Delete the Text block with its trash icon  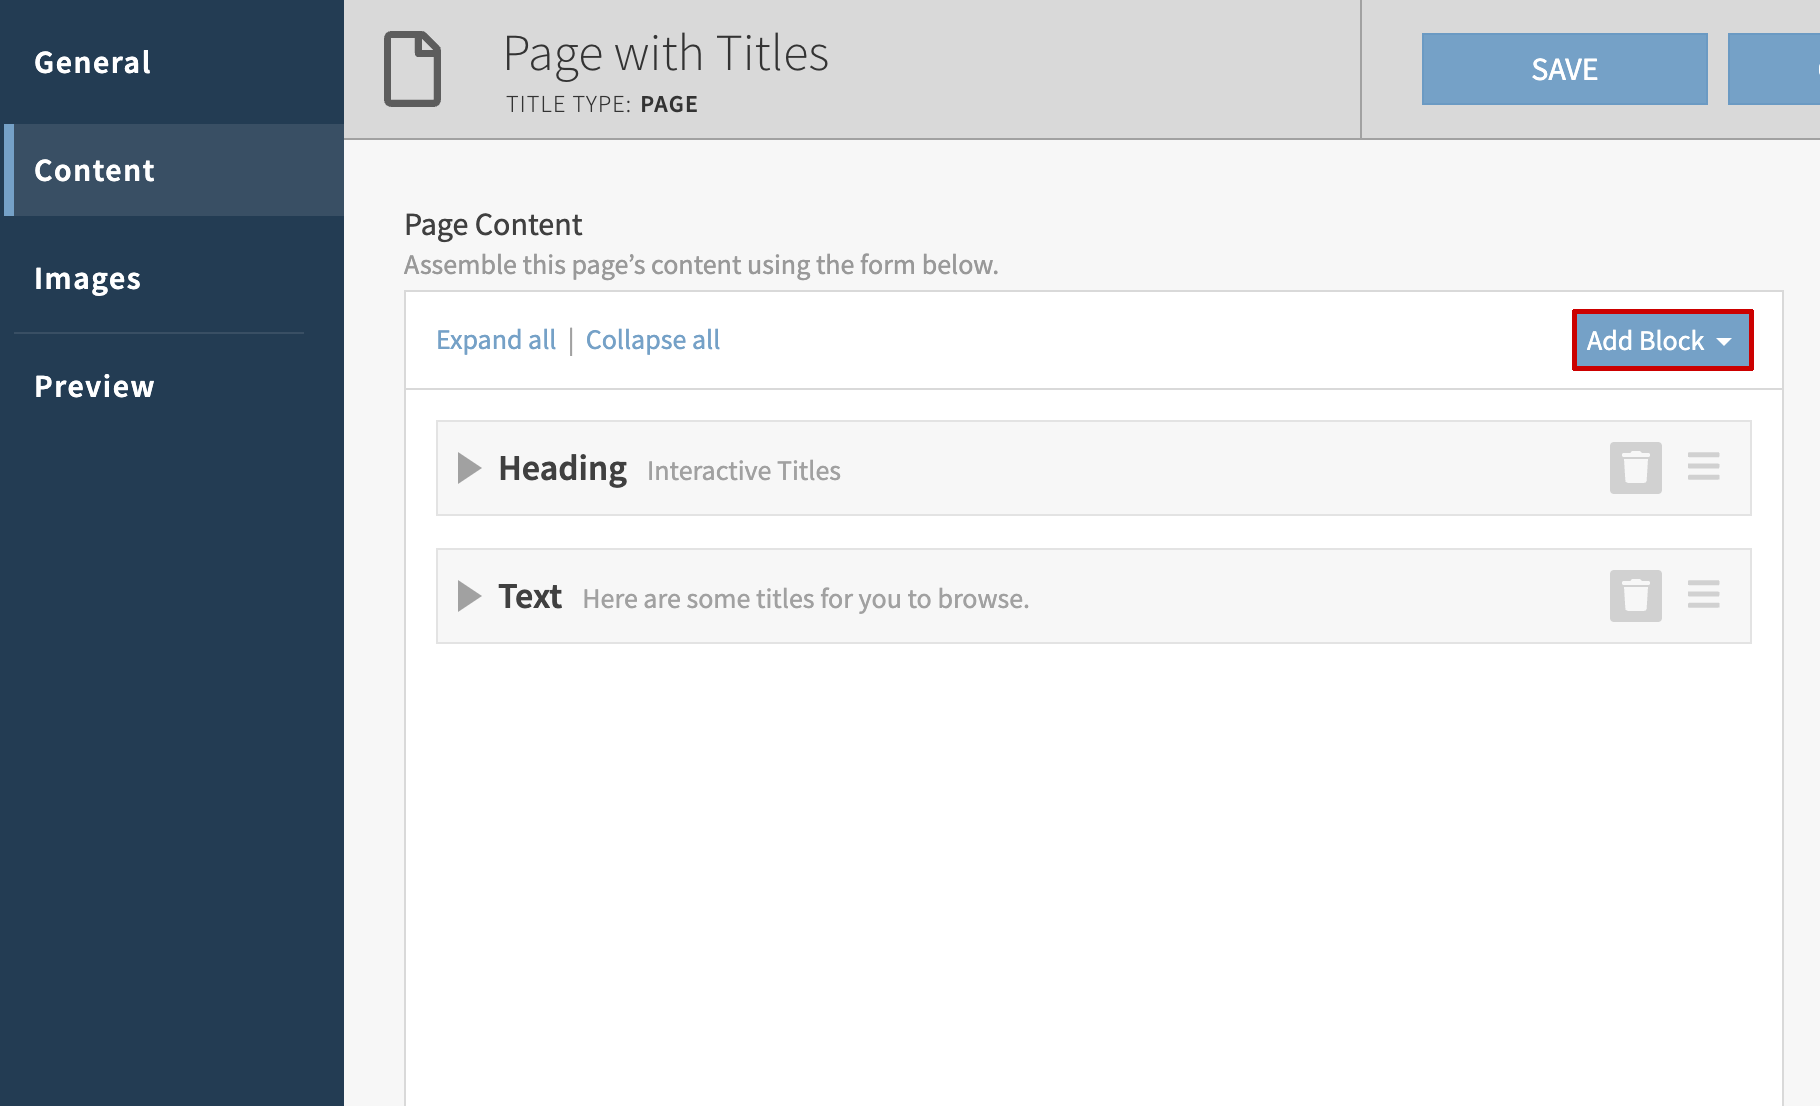tap(1635, 596)
